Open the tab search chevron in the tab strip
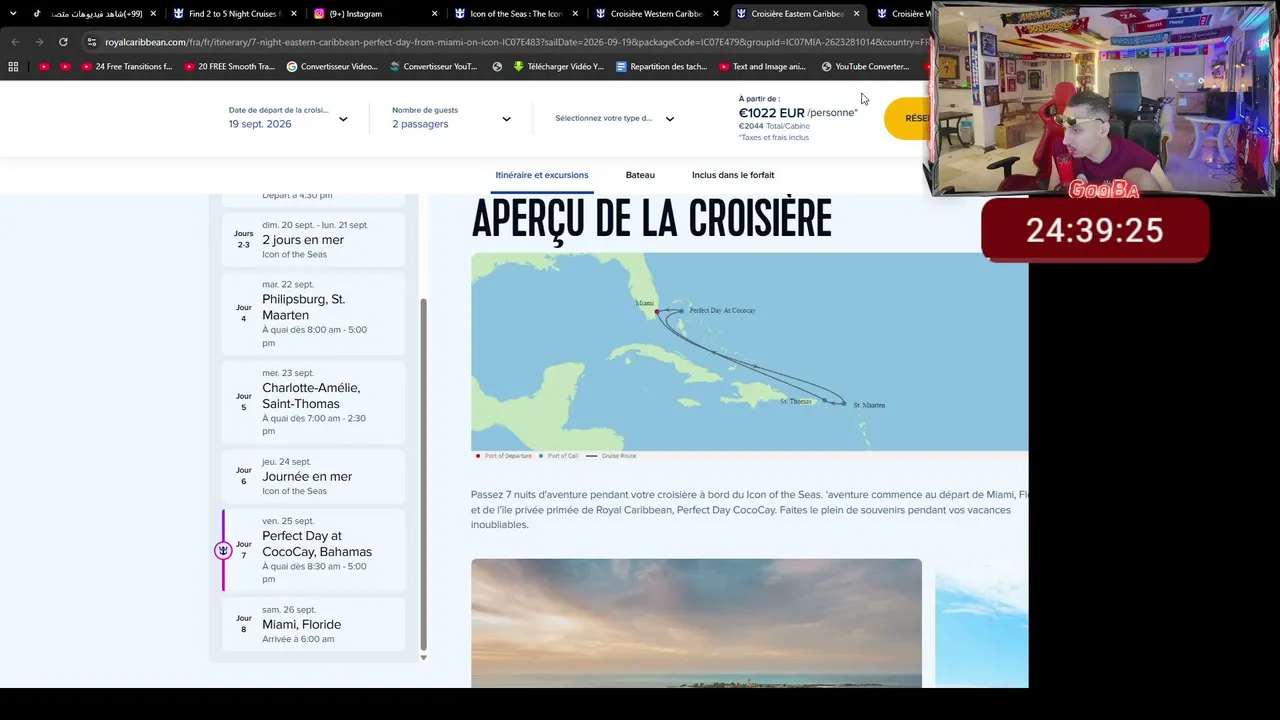The width and height of the screenshot is (1280, 720). pyautogui.click(x=13, y=13)
